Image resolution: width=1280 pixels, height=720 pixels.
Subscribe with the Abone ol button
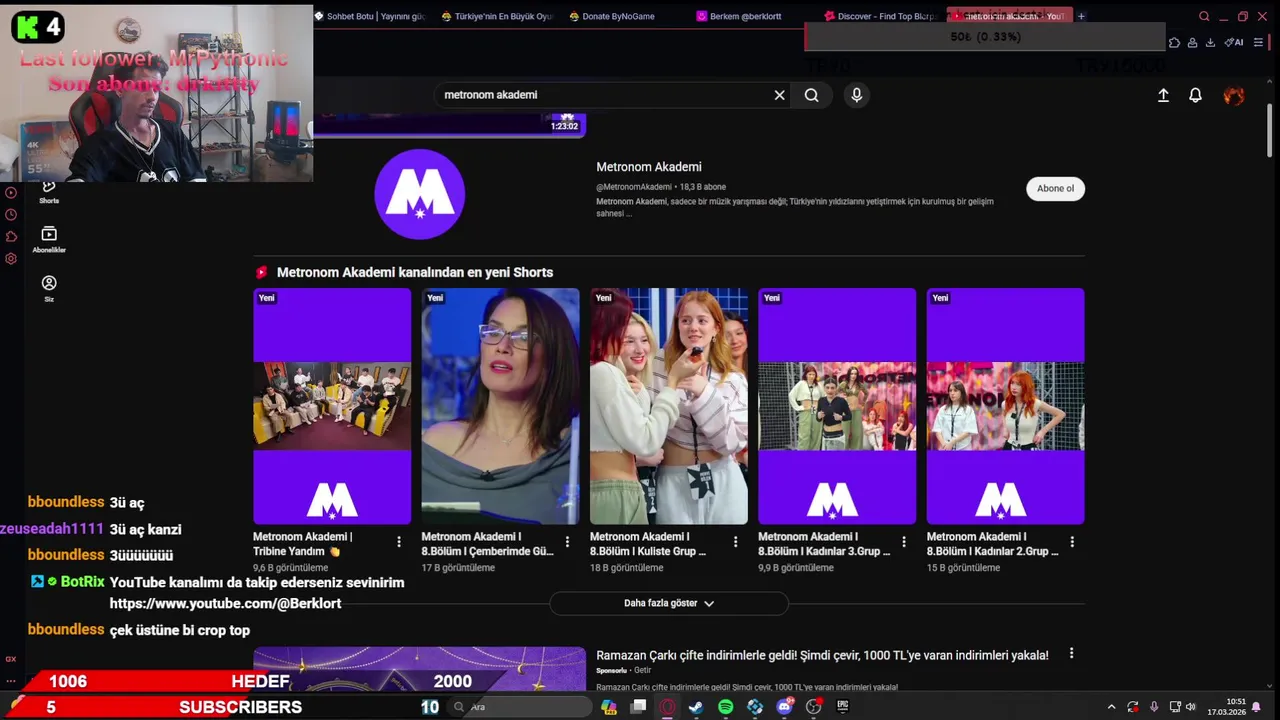pyautogui.click(x=1055, y=188)
